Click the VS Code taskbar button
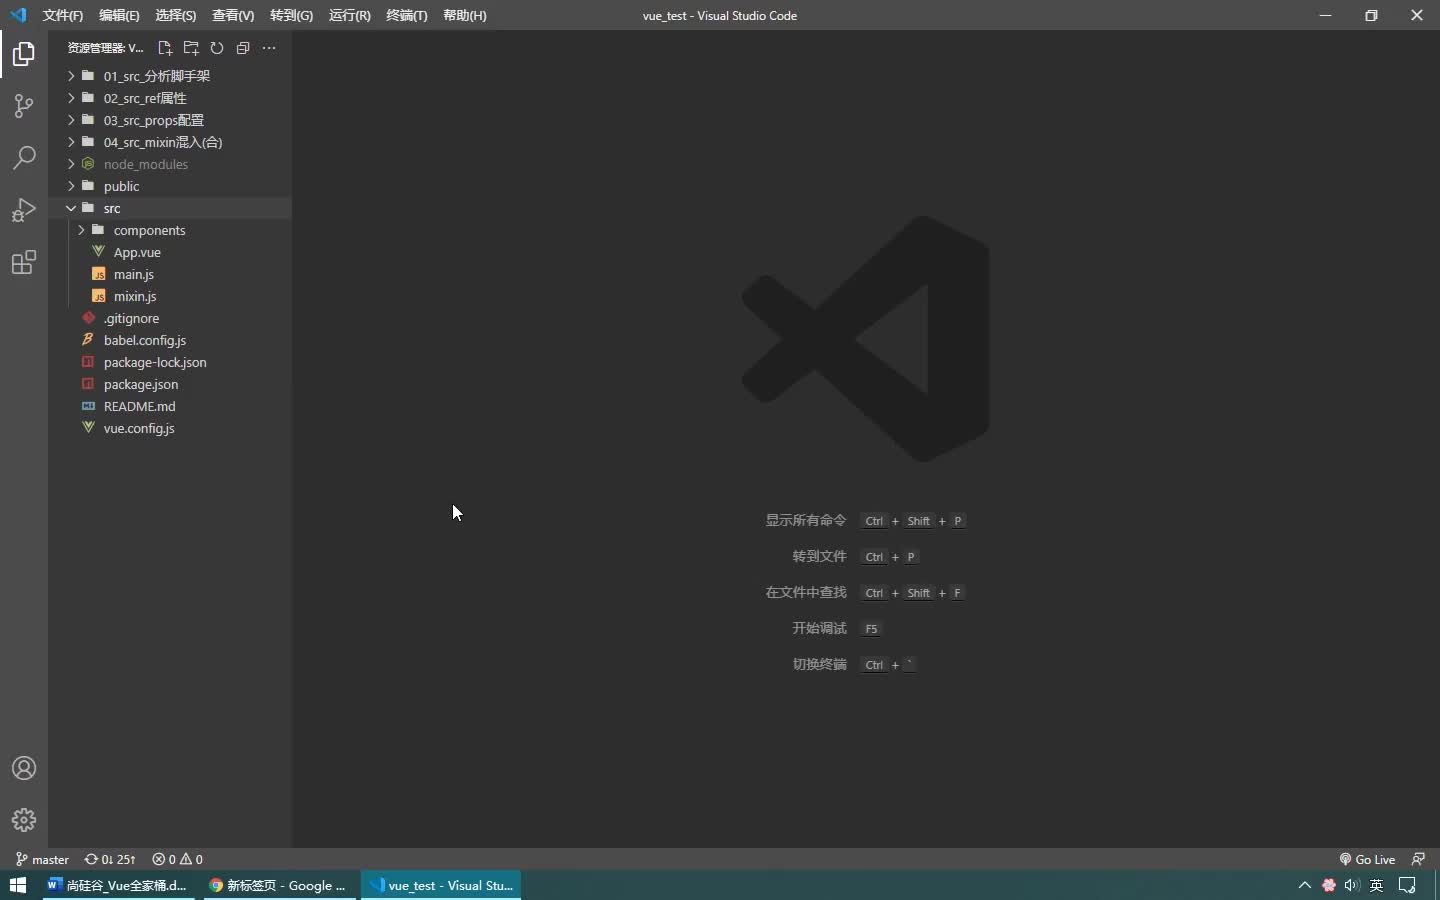 coord(441,885)
